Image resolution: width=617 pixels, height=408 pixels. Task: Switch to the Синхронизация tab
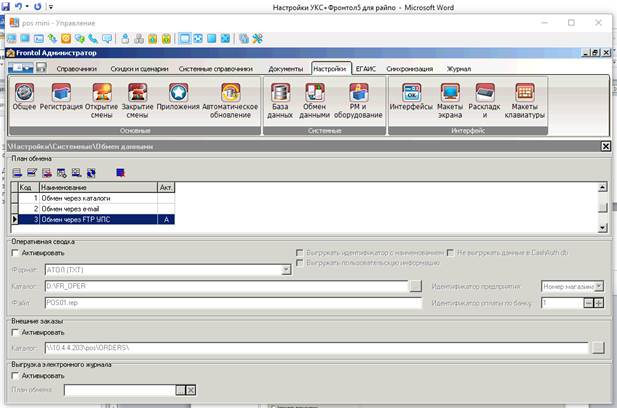pos(410,69)
